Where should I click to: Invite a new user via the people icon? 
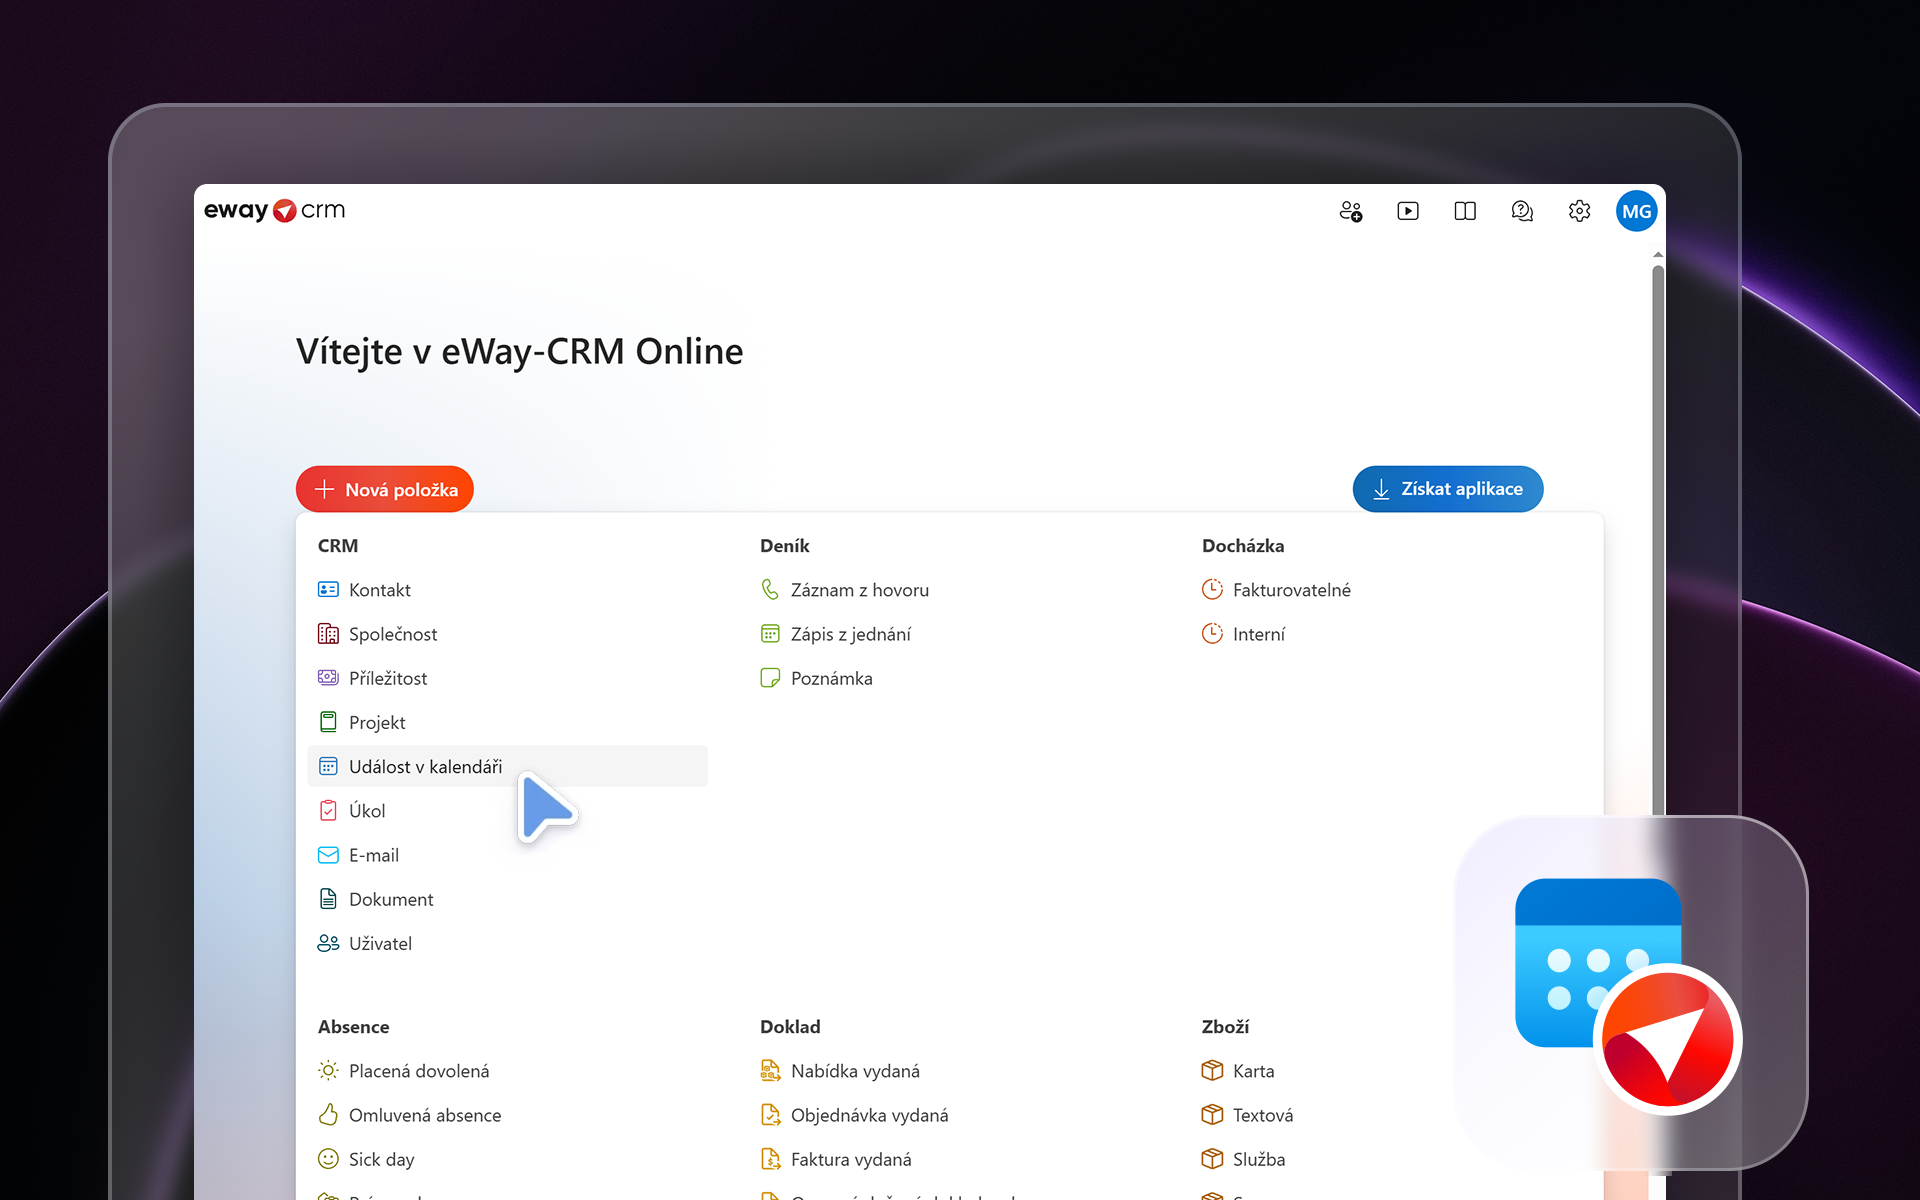coord(1351,211)
